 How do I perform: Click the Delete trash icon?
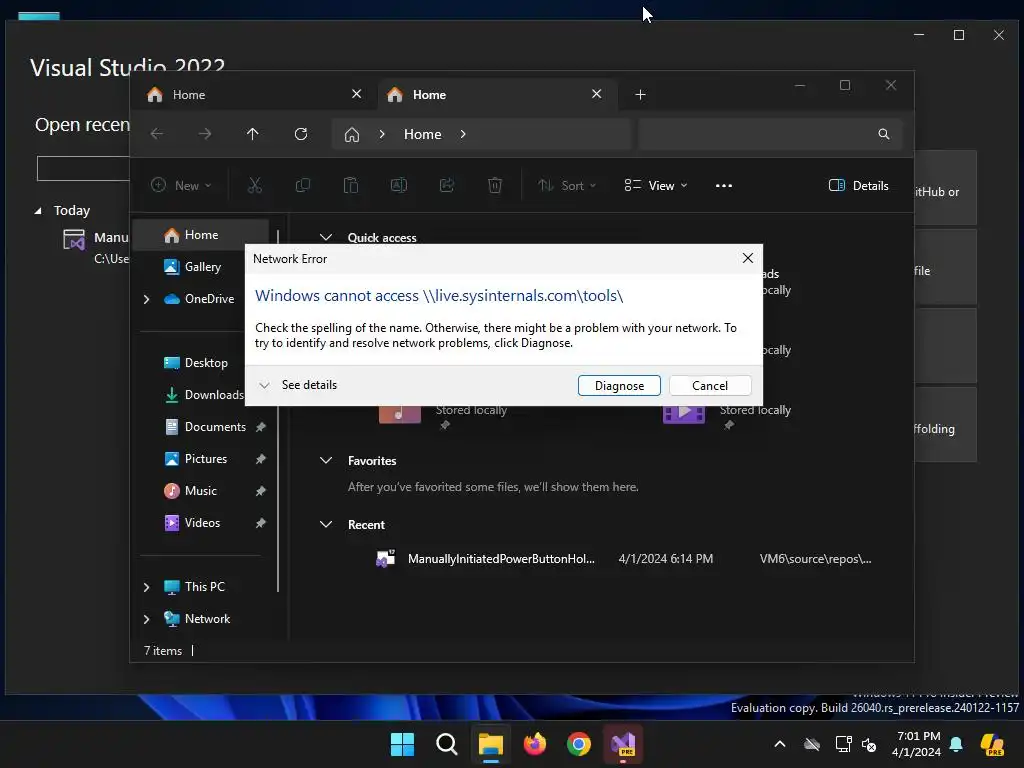(x=495, y=185)
